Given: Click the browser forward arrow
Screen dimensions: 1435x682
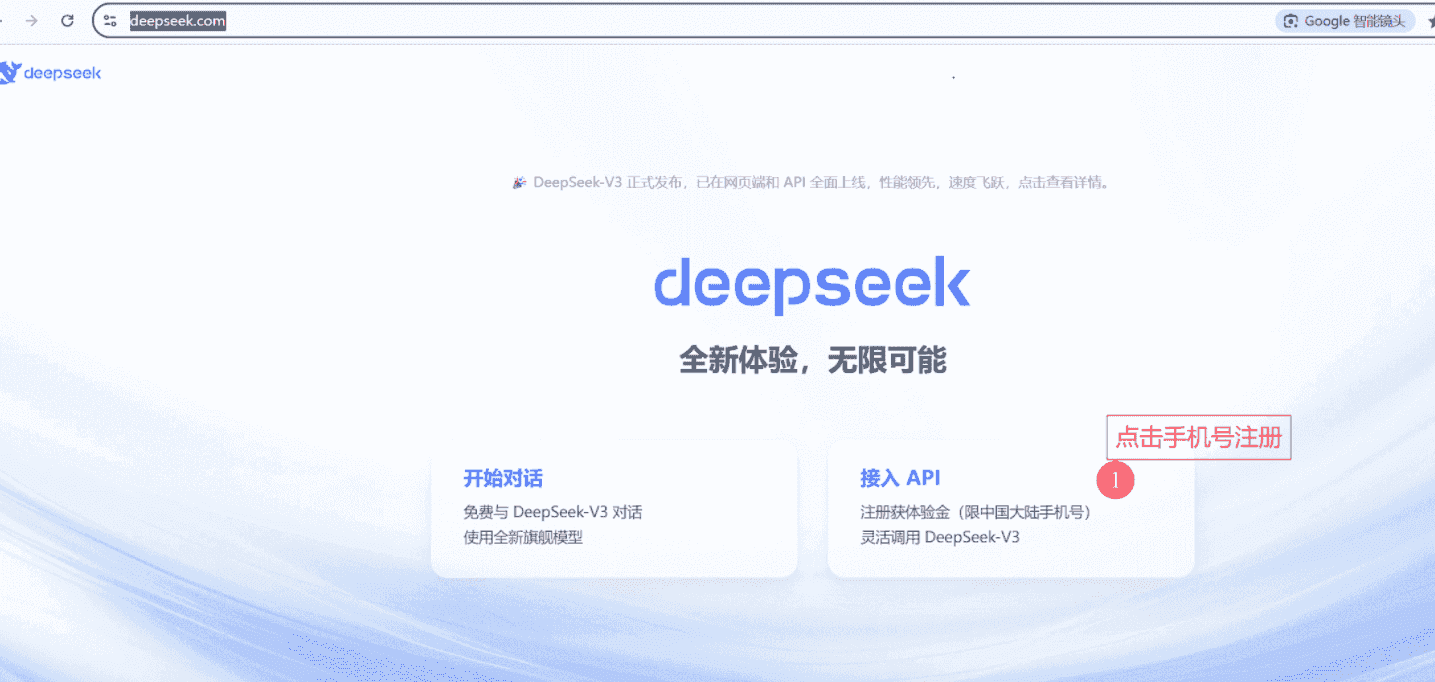Looking at the screenshot, I should click(31, 21).
